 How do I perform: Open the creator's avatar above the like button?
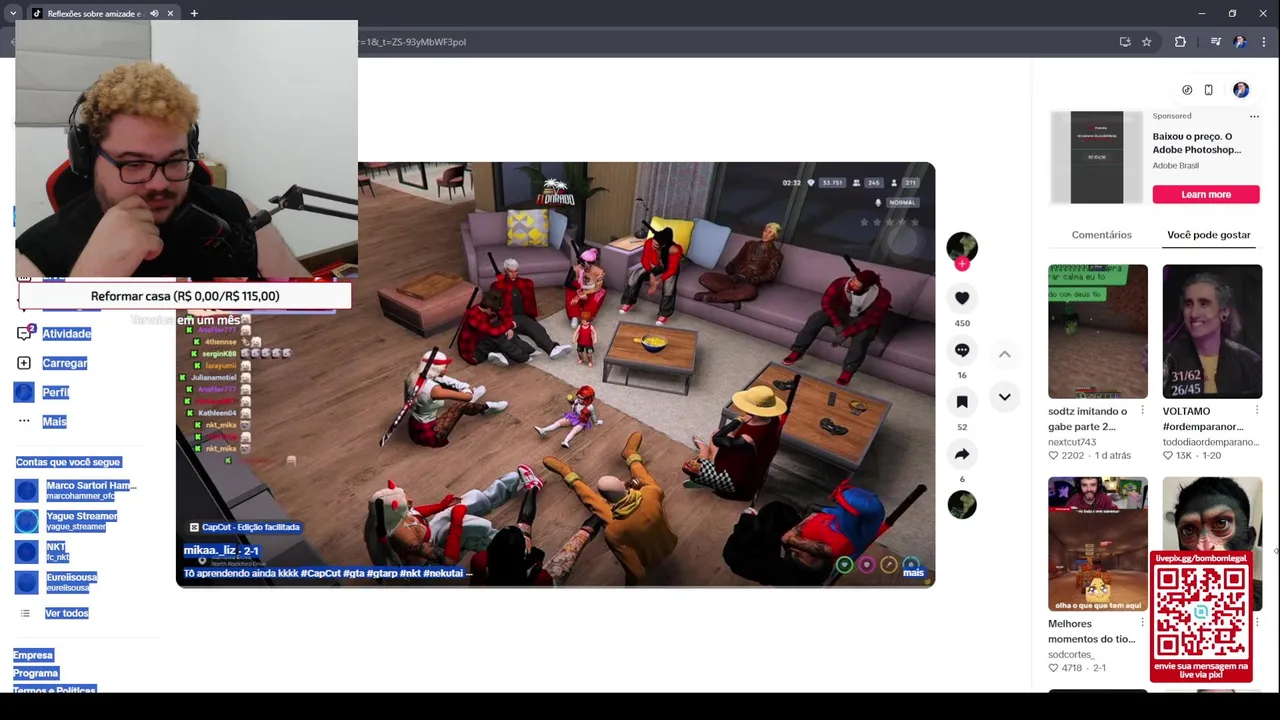962,247
